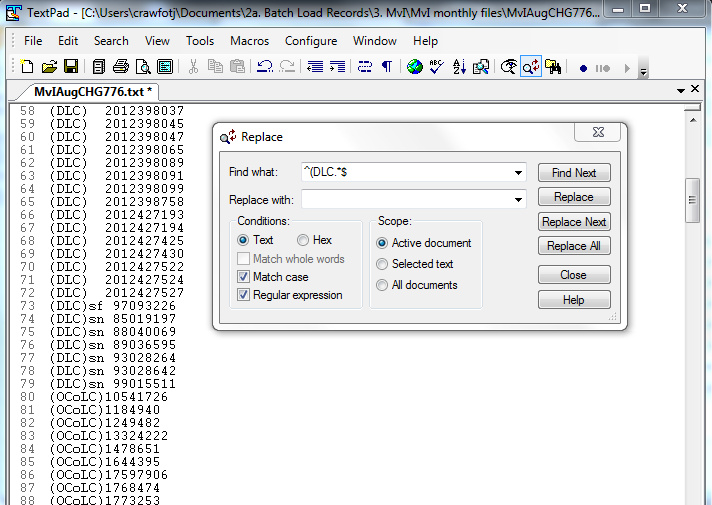
Task: Save the file with the floppy disk icon
Action: (71, 67)
